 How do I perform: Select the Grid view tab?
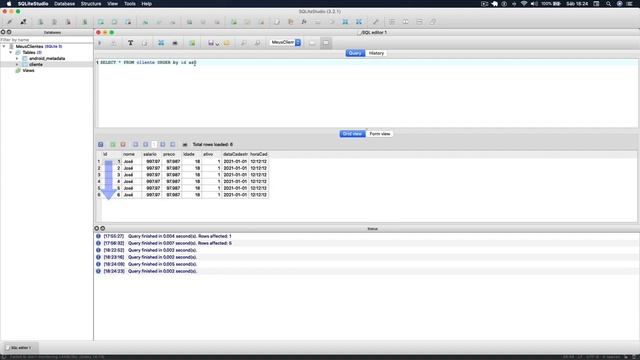[x=352, y=134]
